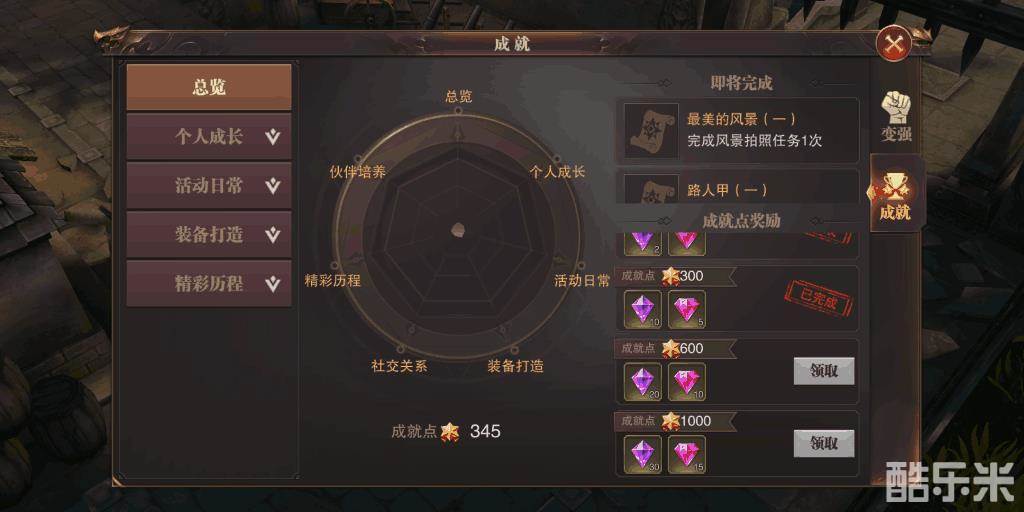The width and height of the screenshot is (1024, 512).
Task: Click the scroll icon for 路人甲
Action: click(x=651, y=189)
